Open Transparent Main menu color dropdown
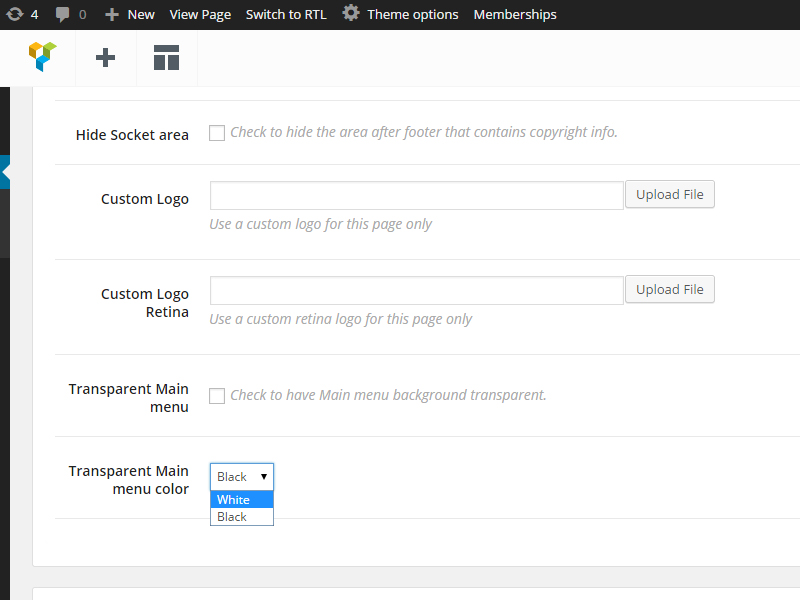This screenshot has width=800, height=600. 242,477
